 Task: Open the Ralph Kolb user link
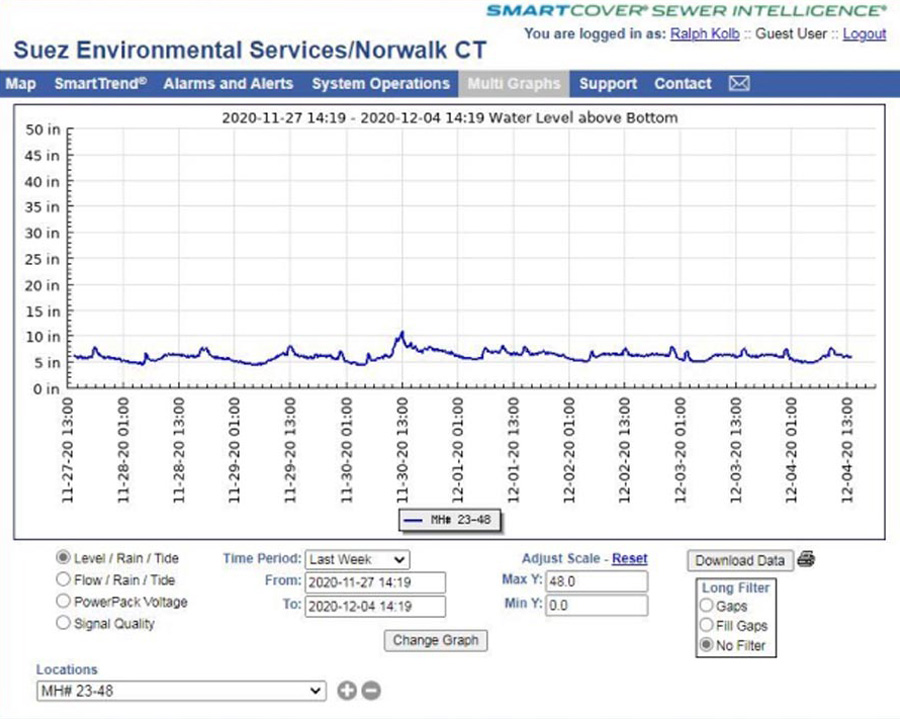(705, 34)
